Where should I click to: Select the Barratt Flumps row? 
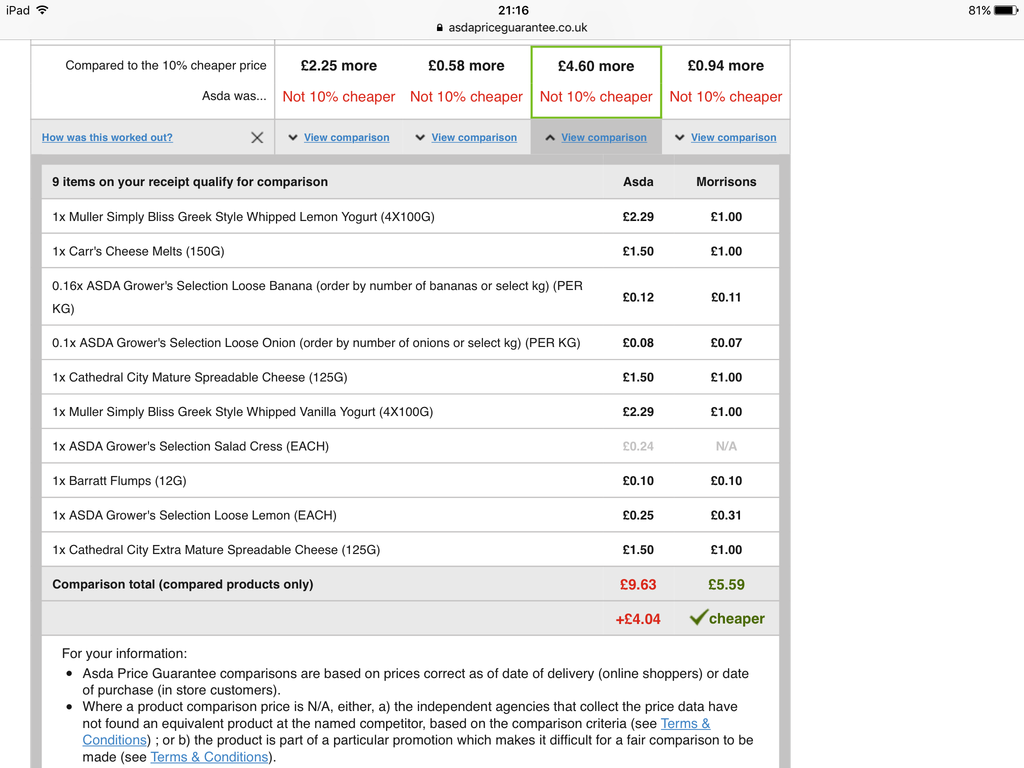pos(410,481)
